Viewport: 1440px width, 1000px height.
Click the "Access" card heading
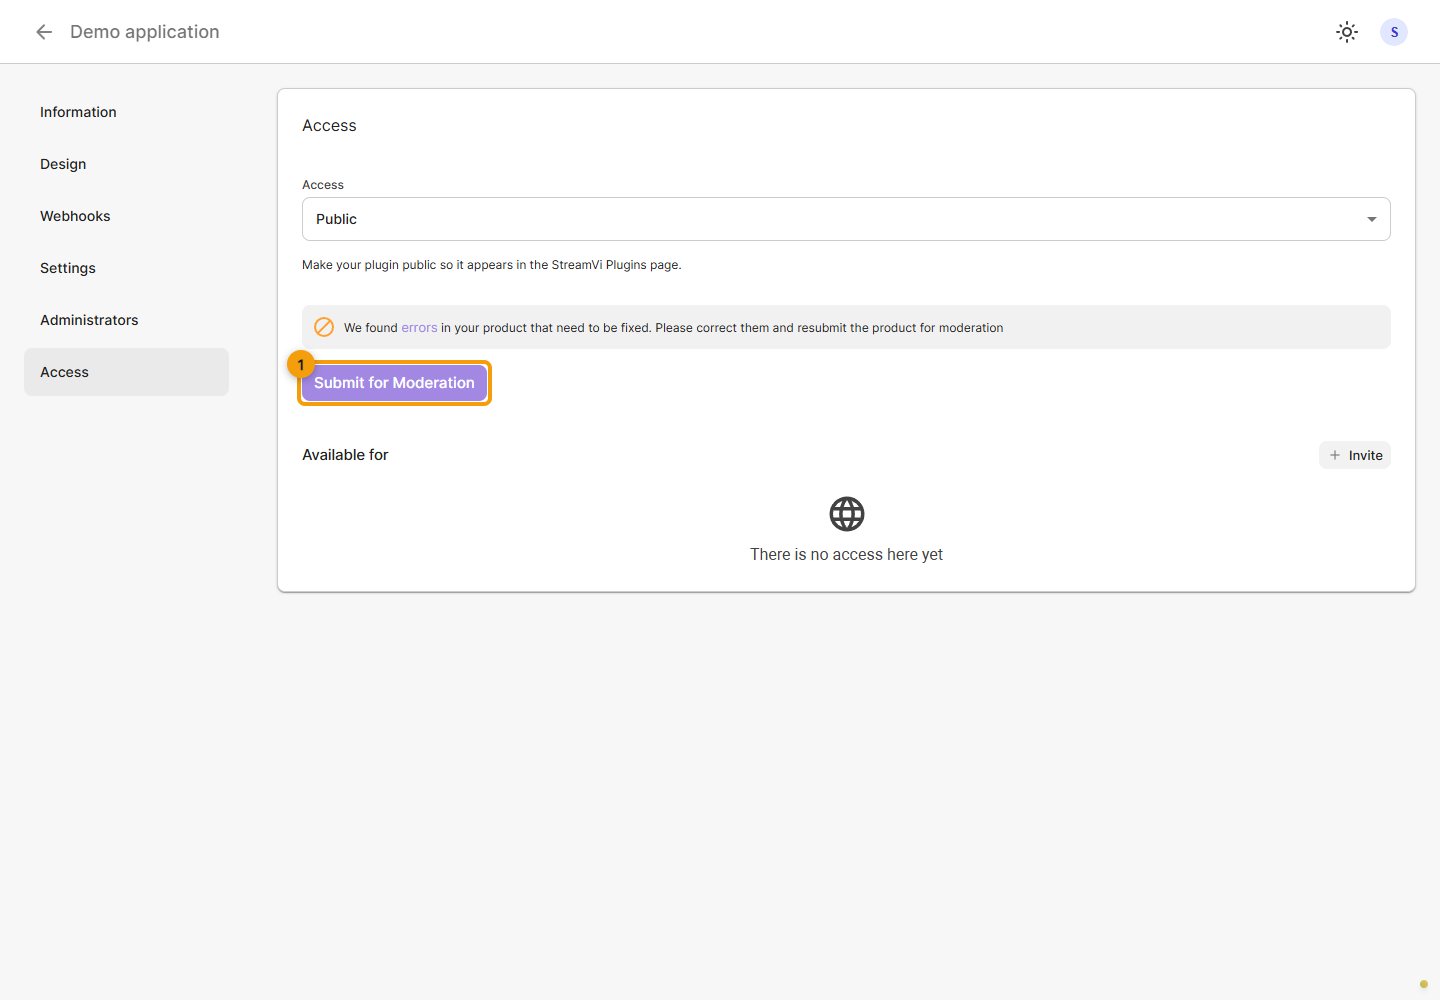[329, 125]
